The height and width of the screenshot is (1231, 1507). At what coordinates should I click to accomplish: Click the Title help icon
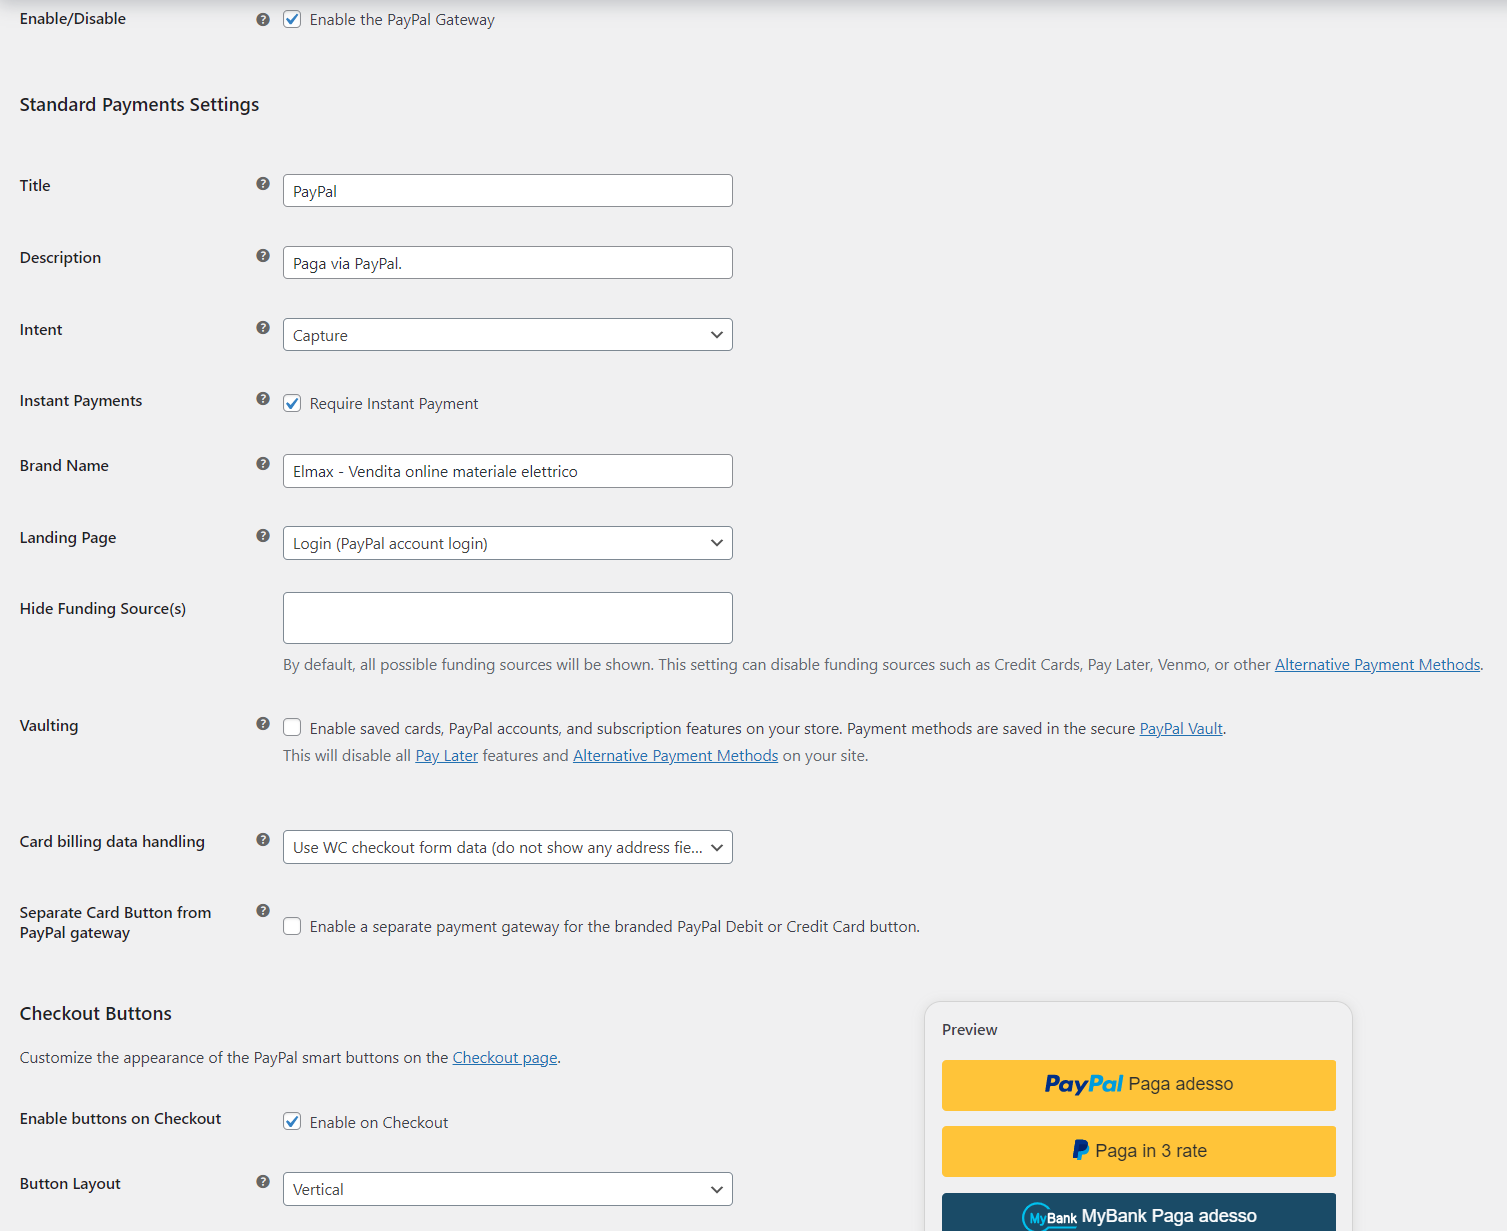click(x=263, y=184)
